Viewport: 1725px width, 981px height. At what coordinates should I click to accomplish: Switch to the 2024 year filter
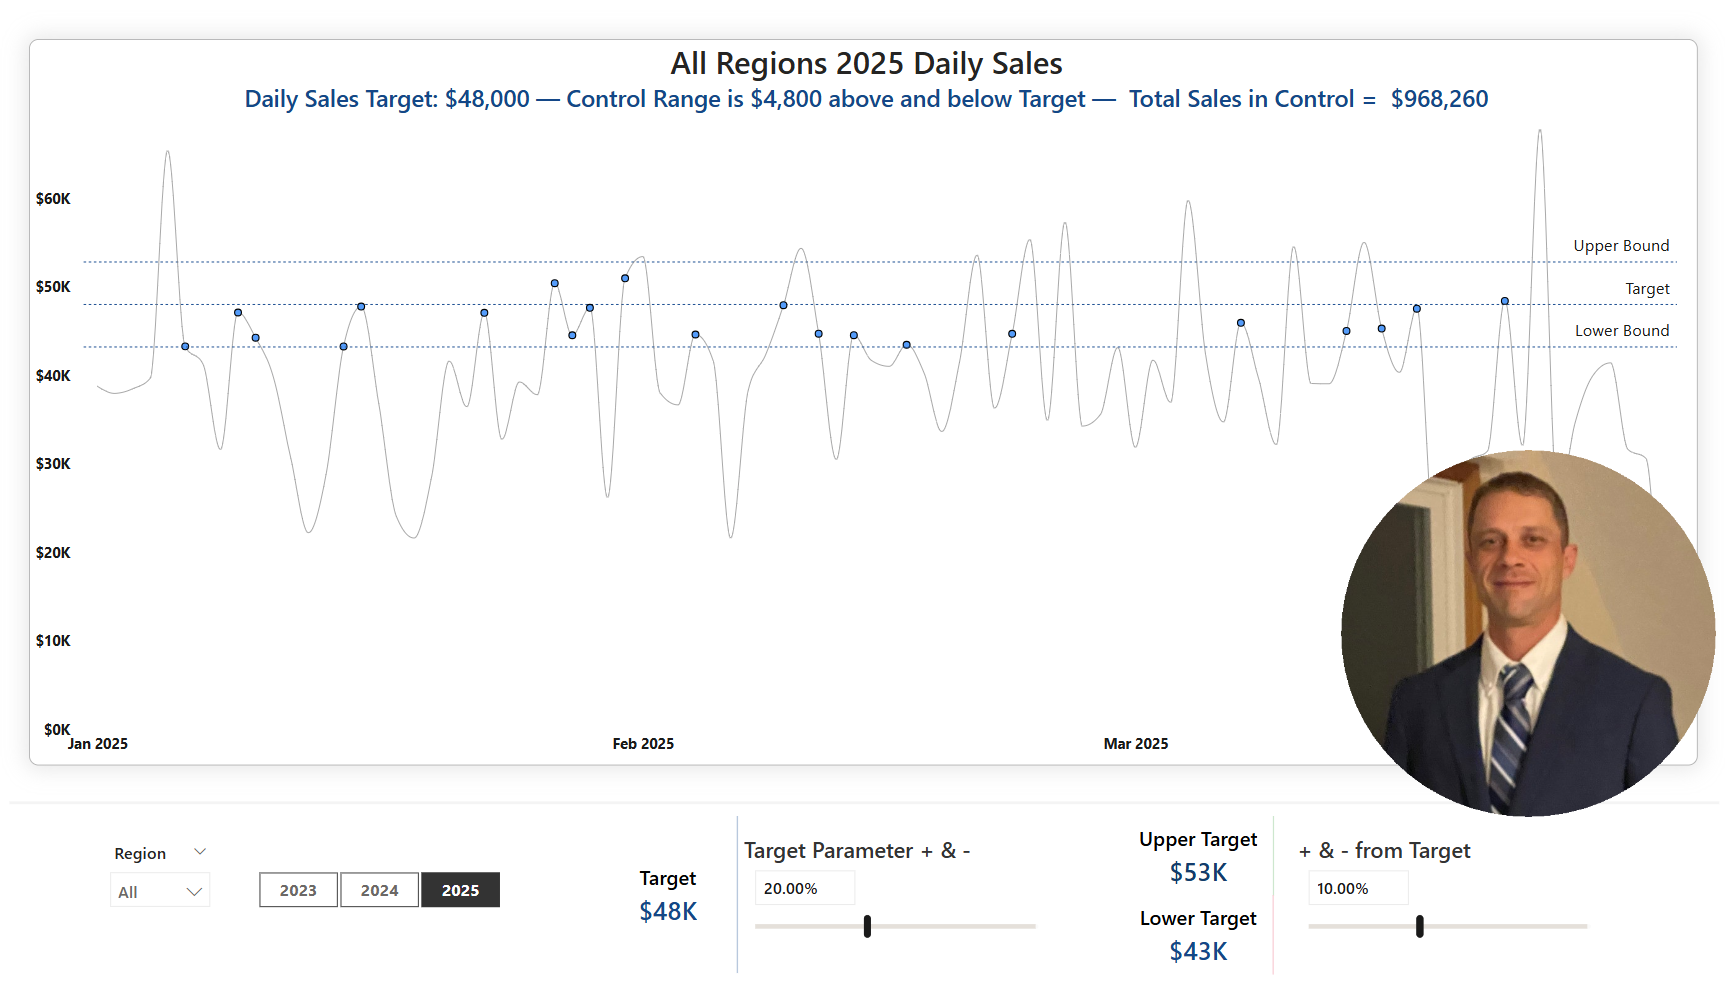click(379, 889)
